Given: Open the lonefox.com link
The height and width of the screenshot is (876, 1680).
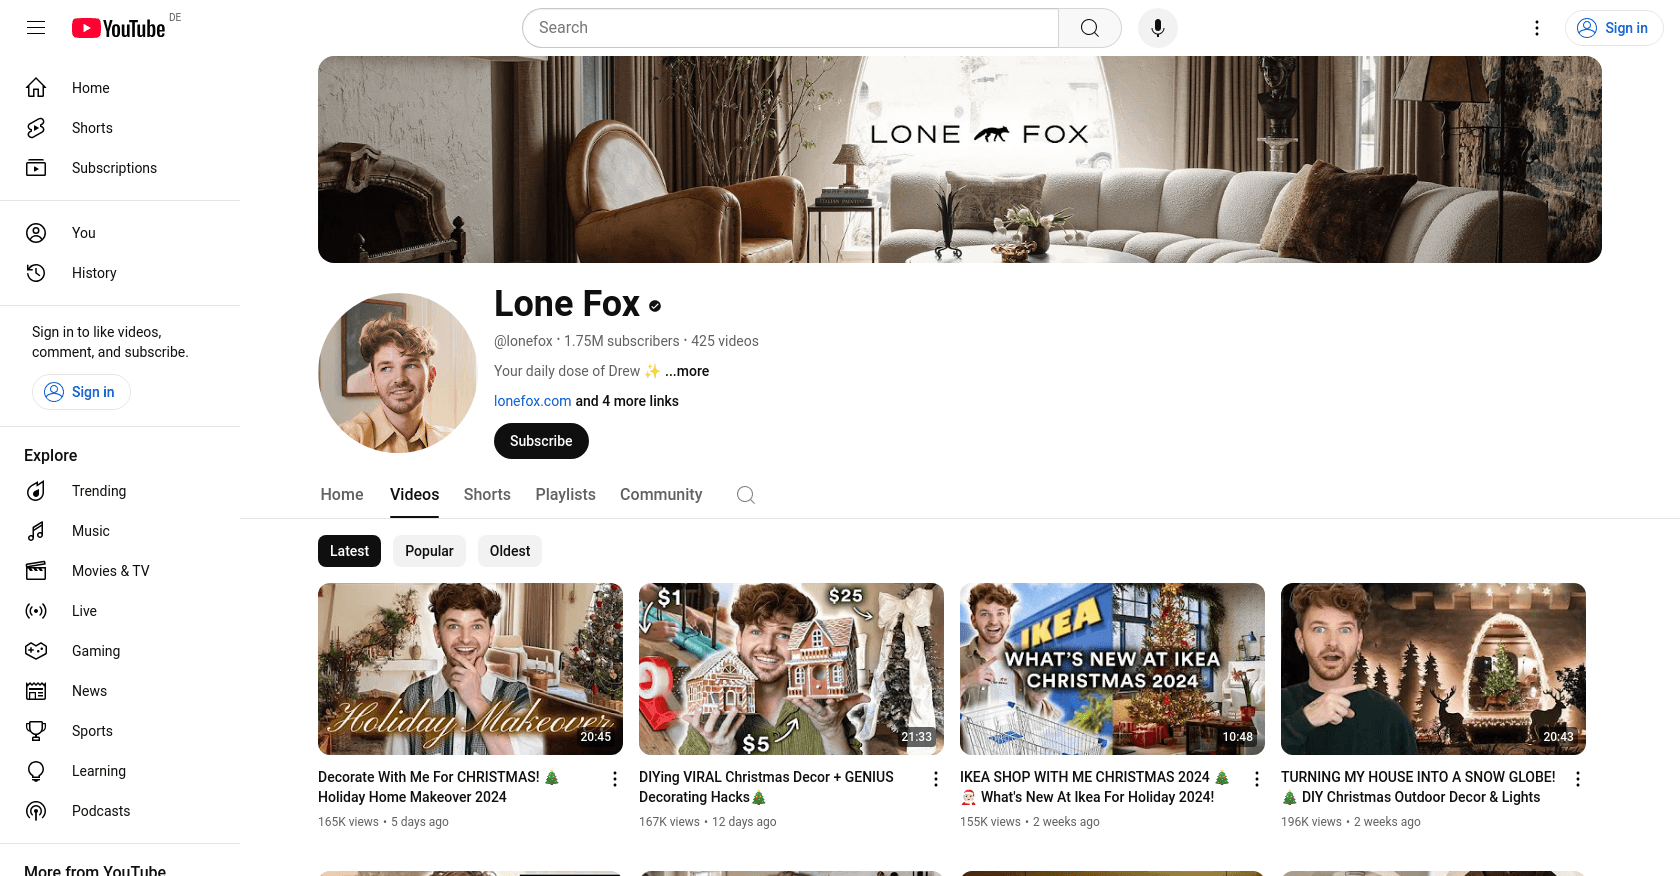Looking at the screenshot, I should [532, 401].
